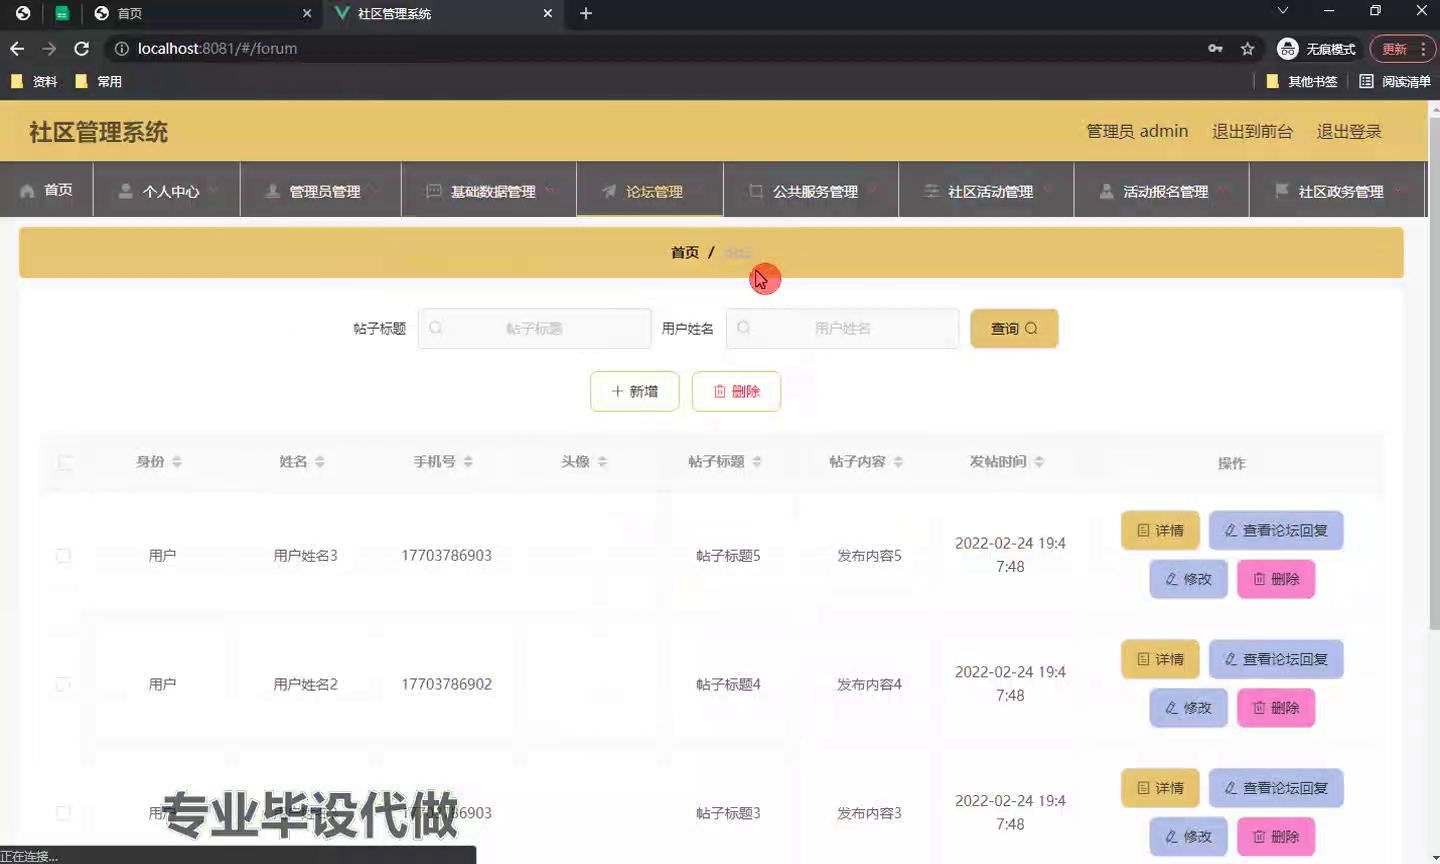
Task: Reload the page with refresh icon
Action: 82,48
